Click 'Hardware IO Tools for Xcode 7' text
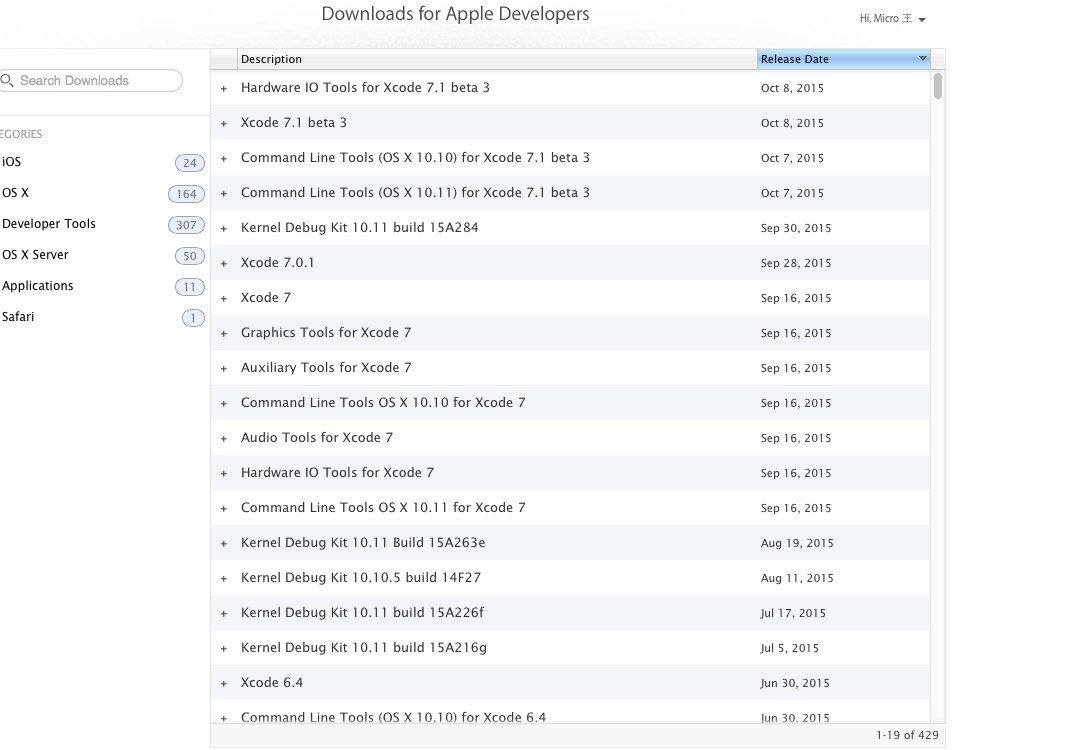 (x=337, y=472)
